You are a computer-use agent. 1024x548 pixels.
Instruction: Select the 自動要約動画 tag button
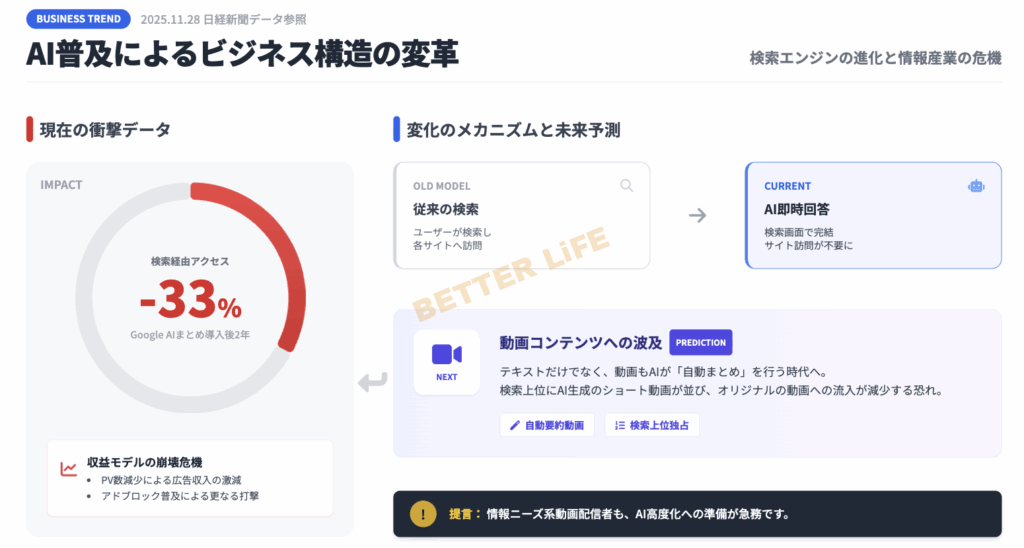pos(547,425)
